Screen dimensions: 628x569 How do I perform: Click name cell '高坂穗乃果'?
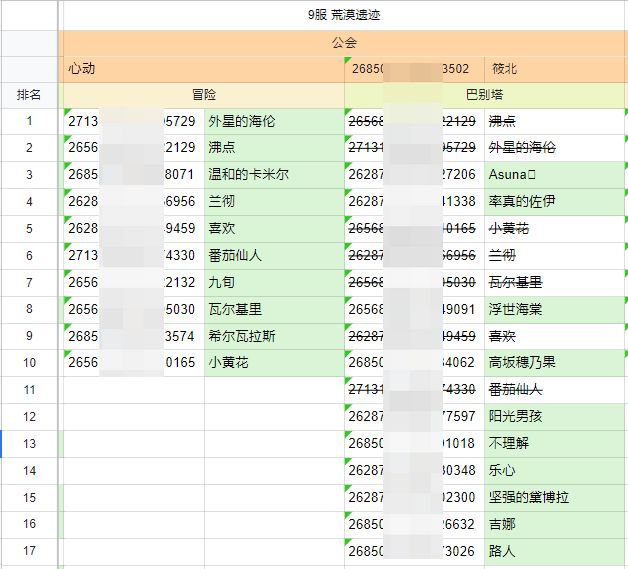point(554,363)
